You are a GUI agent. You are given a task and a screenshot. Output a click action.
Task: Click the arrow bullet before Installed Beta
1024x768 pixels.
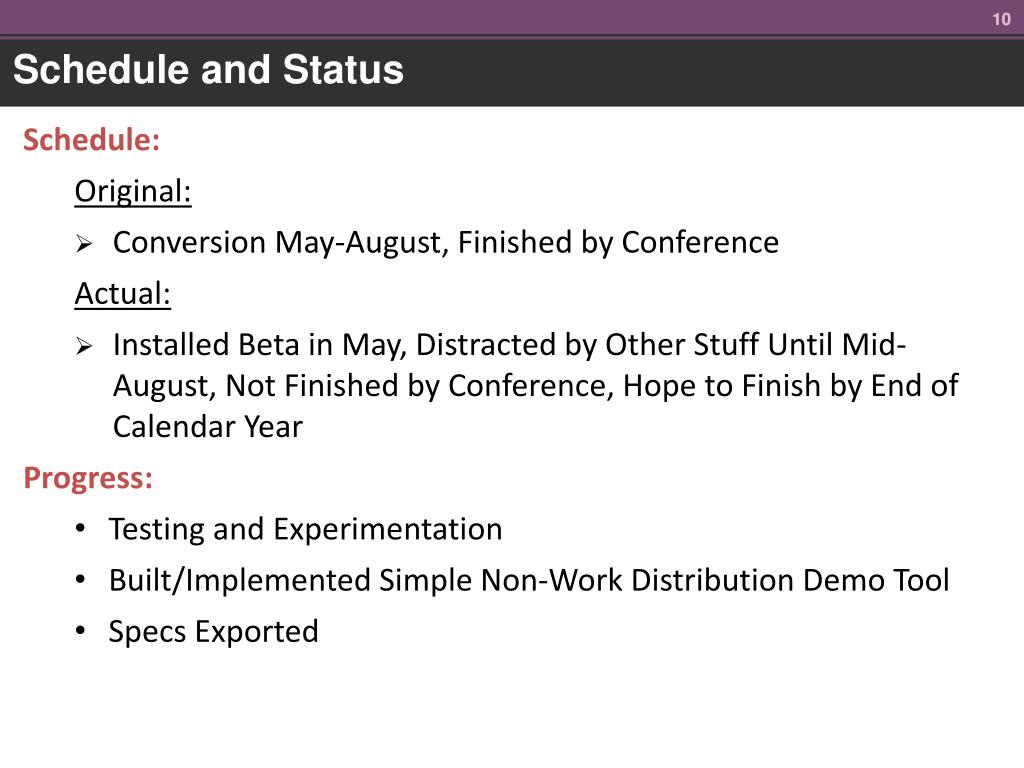click(x=84, y=346)
